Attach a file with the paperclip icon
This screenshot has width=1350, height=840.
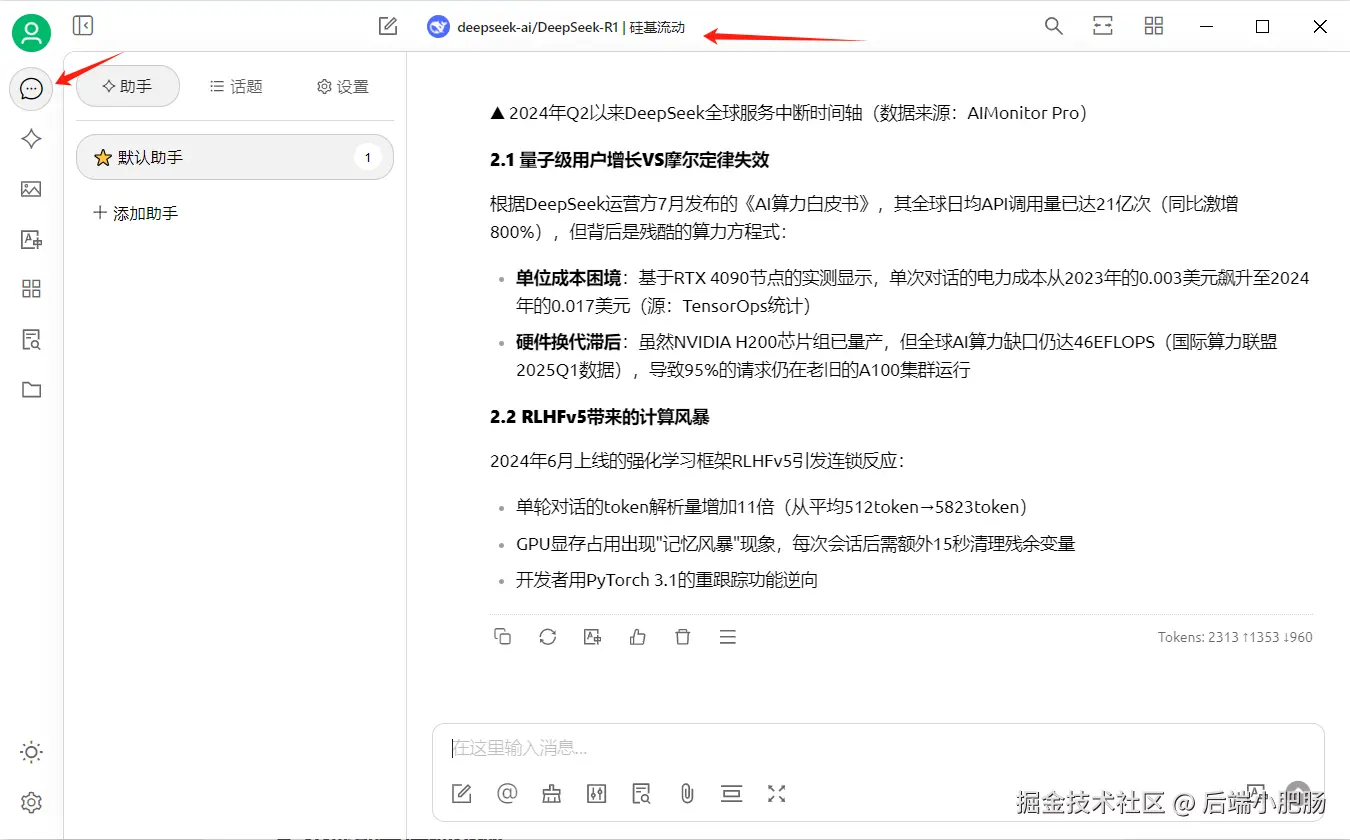(687, 794)
